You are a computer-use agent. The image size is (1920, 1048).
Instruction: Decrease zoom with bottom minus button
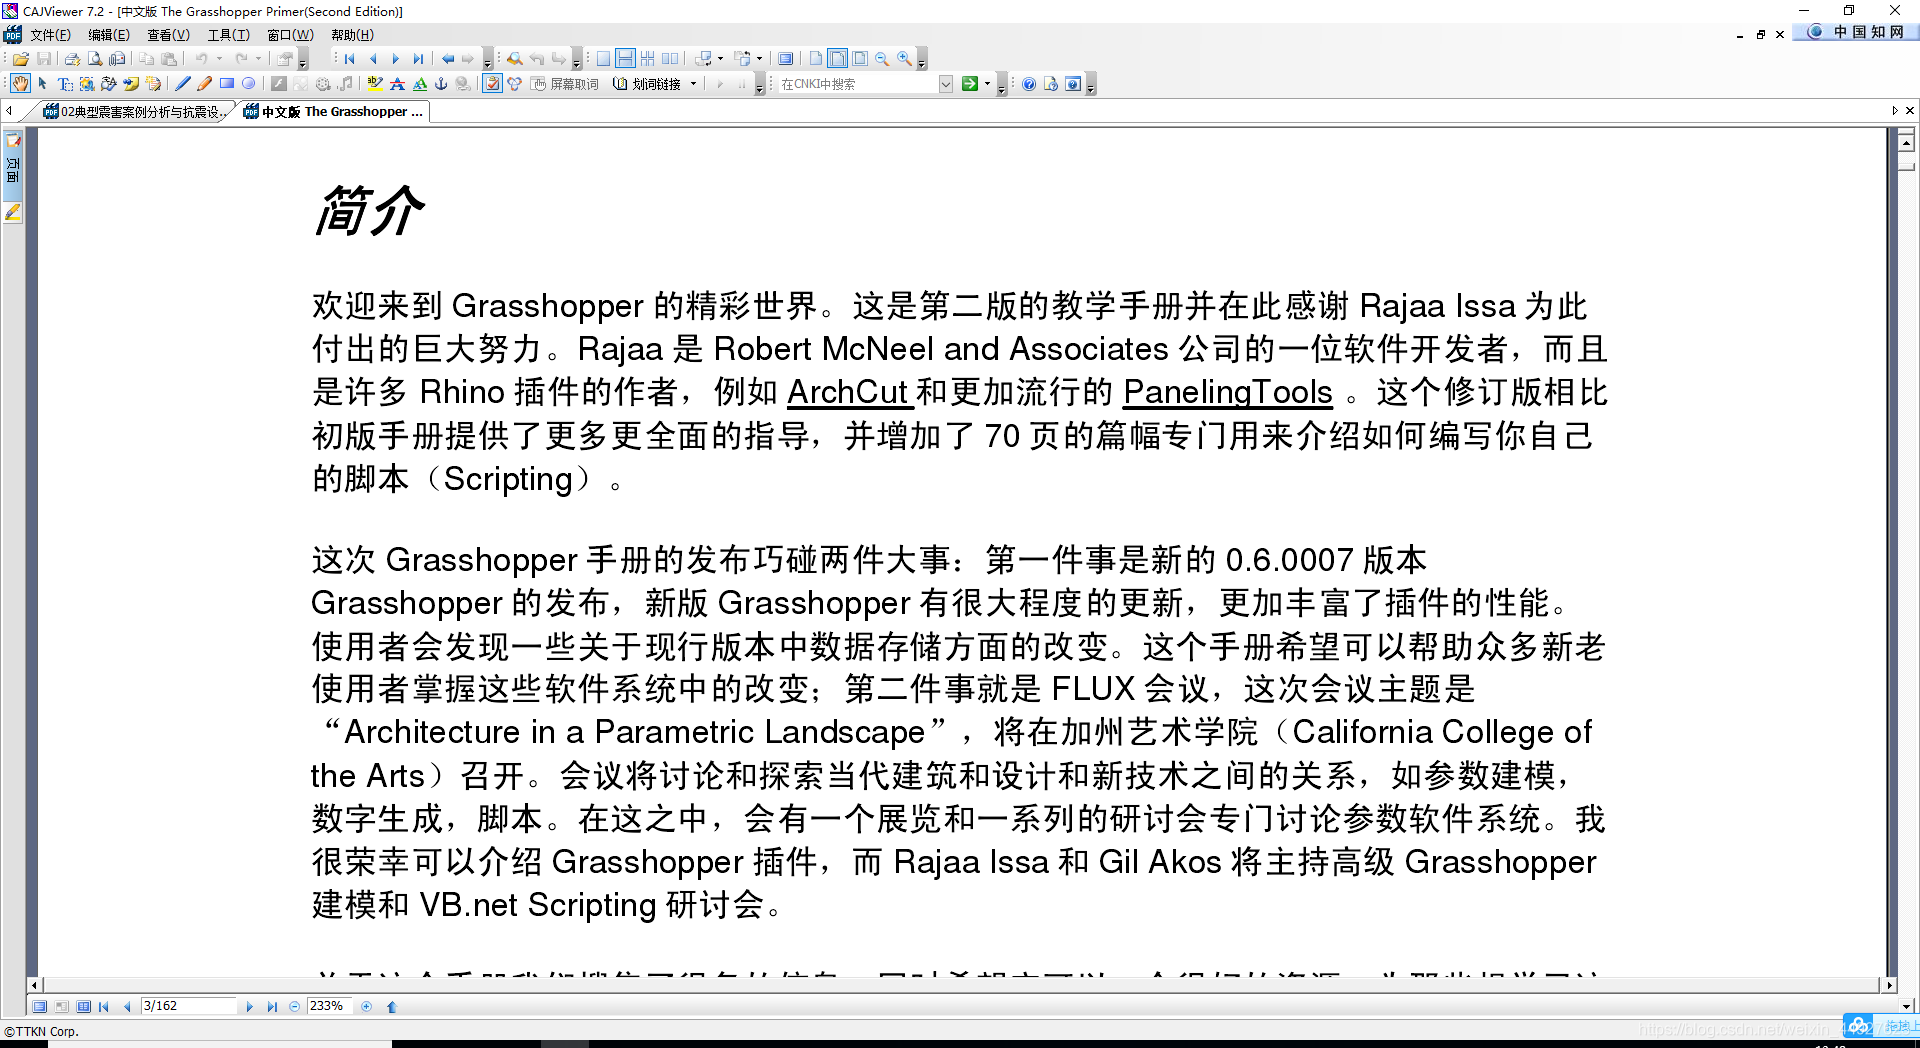click(294, 1007)
